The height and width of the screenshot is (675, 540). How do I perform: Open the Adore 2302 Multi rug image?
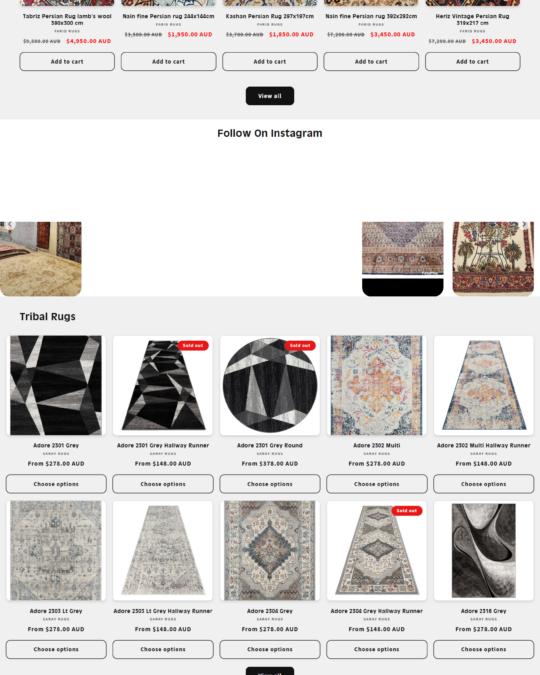coord(377,385)
